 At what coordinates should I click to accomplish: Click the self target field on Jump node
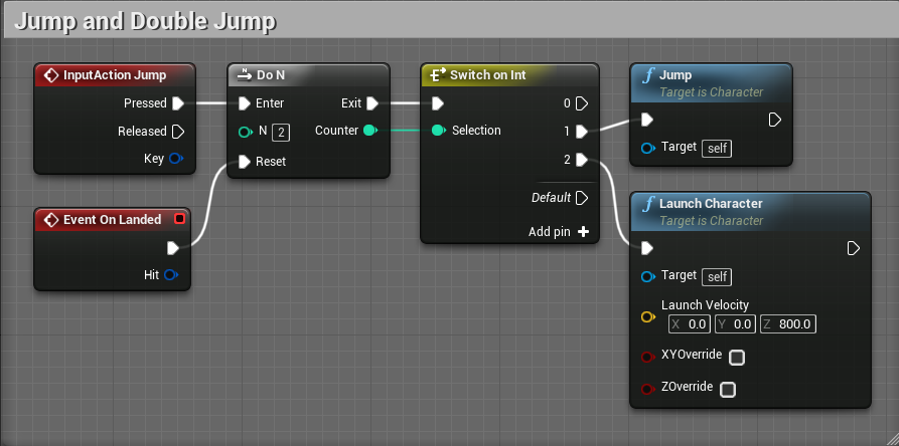717,148
